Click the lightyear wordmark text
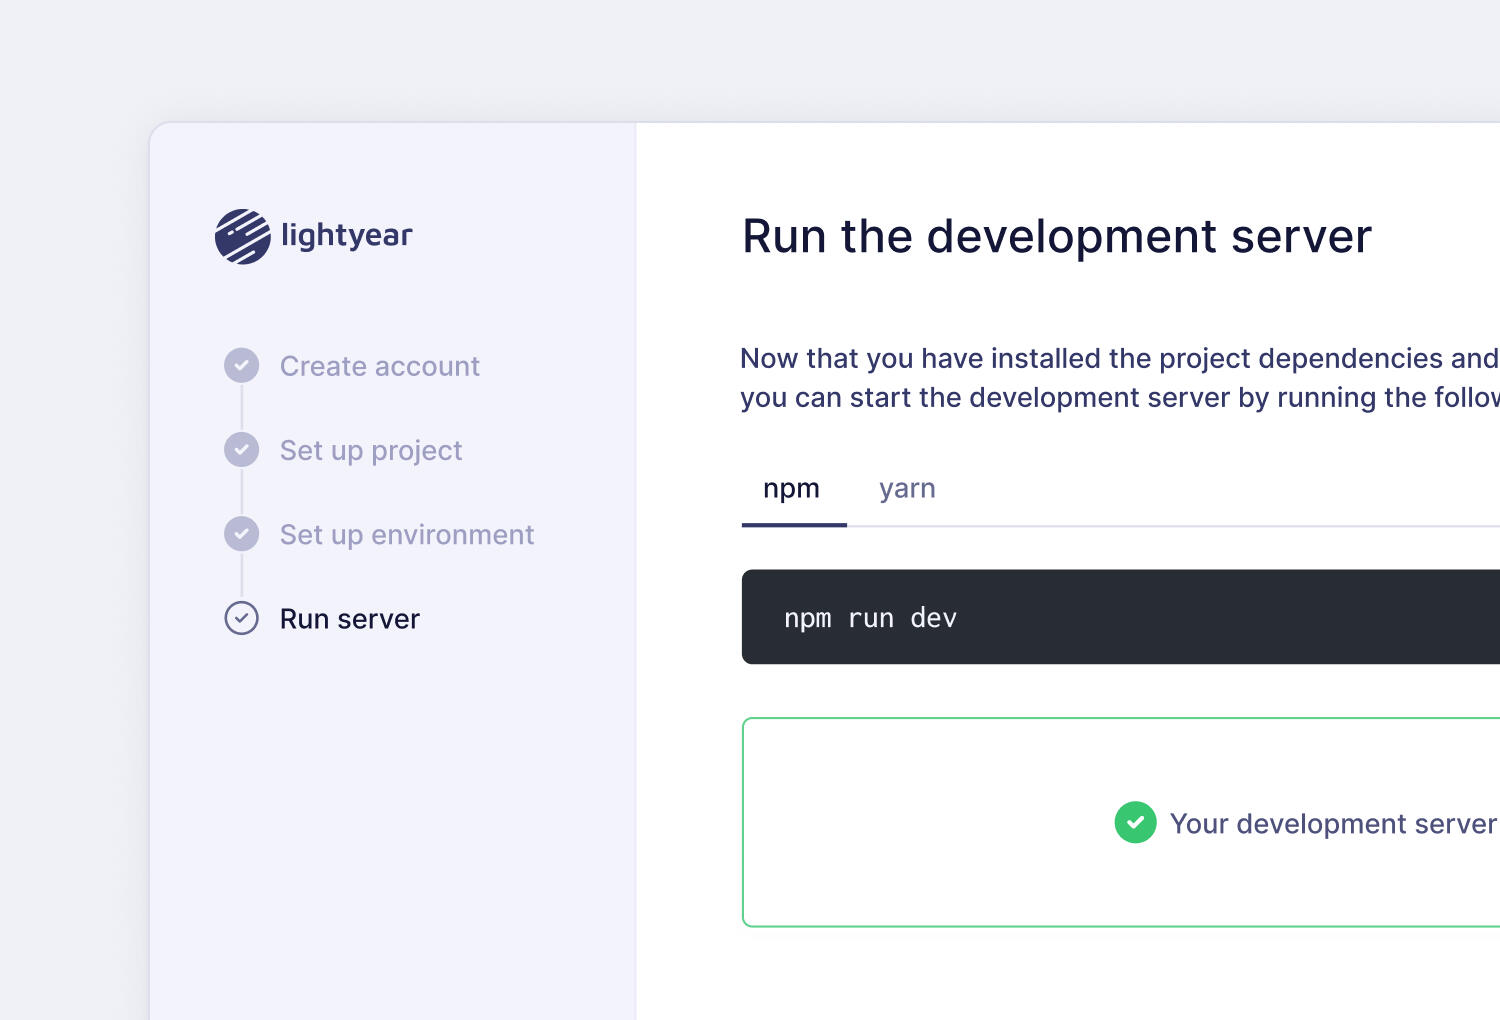 345,236
